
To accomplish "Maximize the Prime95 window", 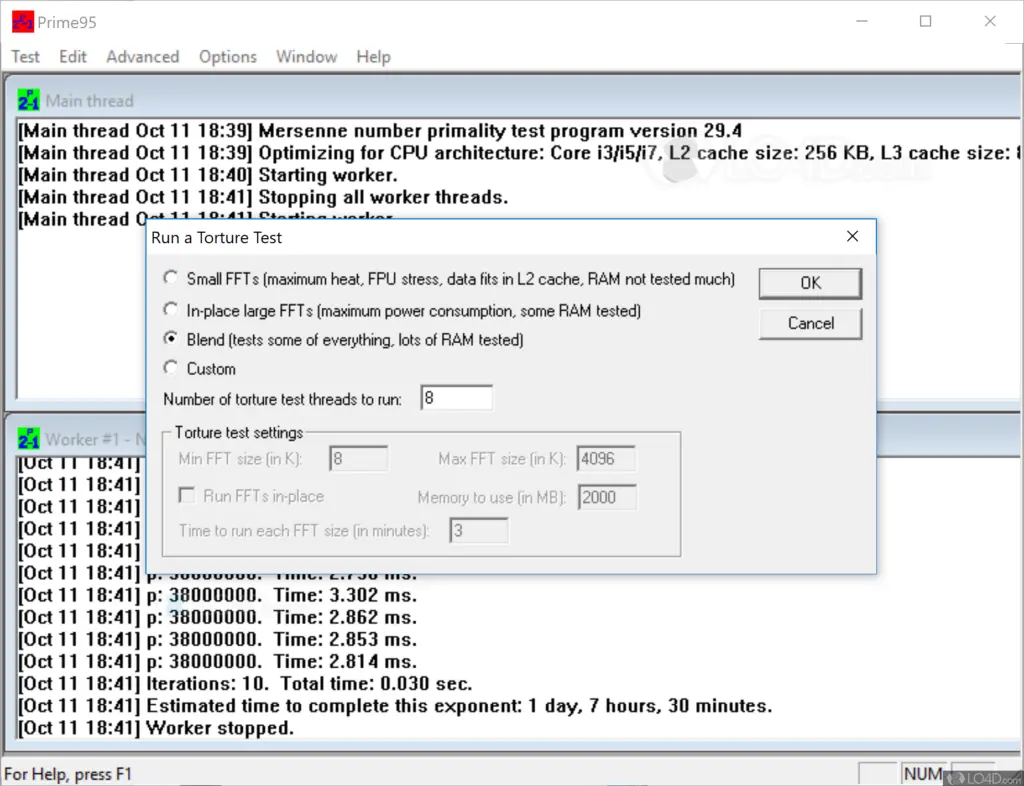I will point(925,22).
